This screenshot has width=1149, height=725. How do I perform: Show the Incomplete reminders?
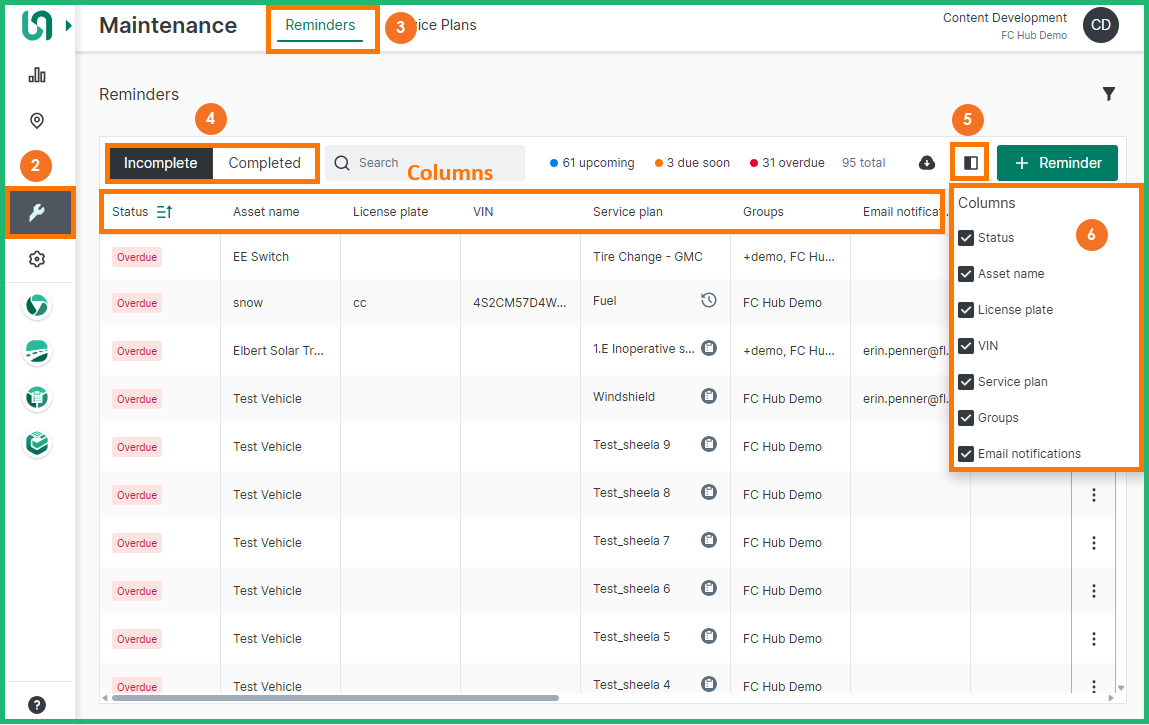pos(160,163)
